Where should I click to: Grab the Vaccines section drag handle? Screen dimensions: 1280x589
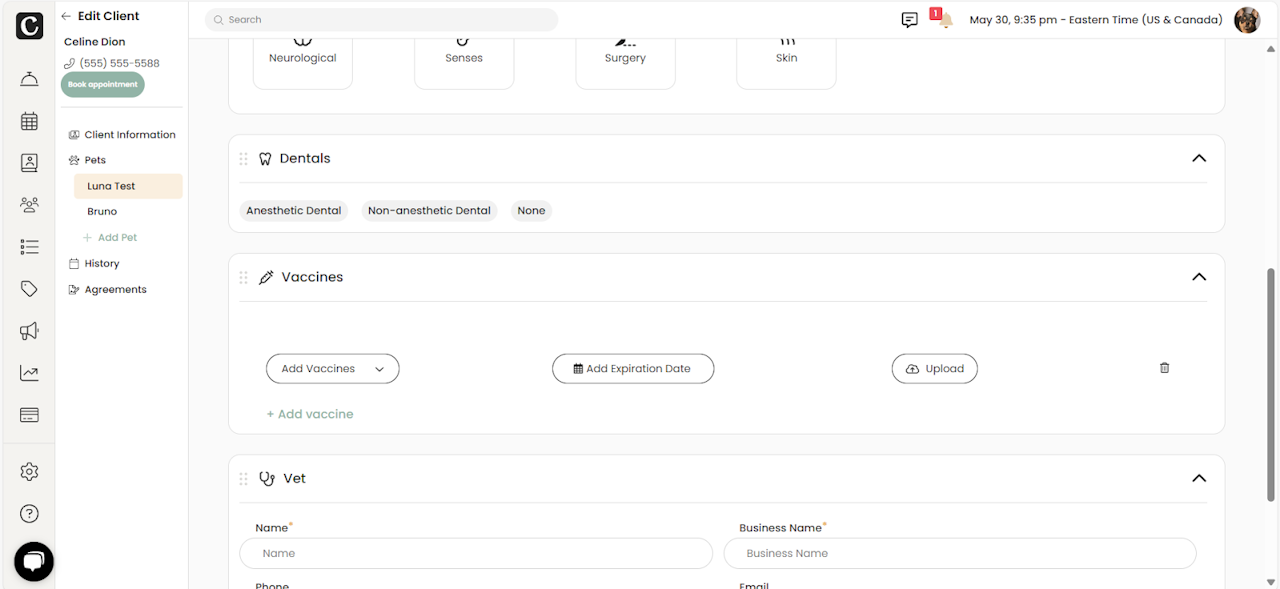pyautogui.click(x=243, y=277)
